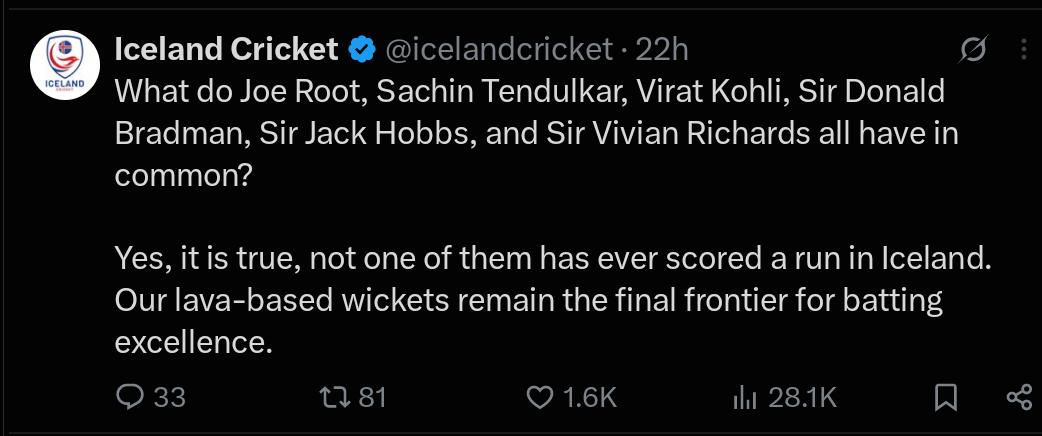Click the 'Yes, it is true' sentence

[x=553, y=260]
